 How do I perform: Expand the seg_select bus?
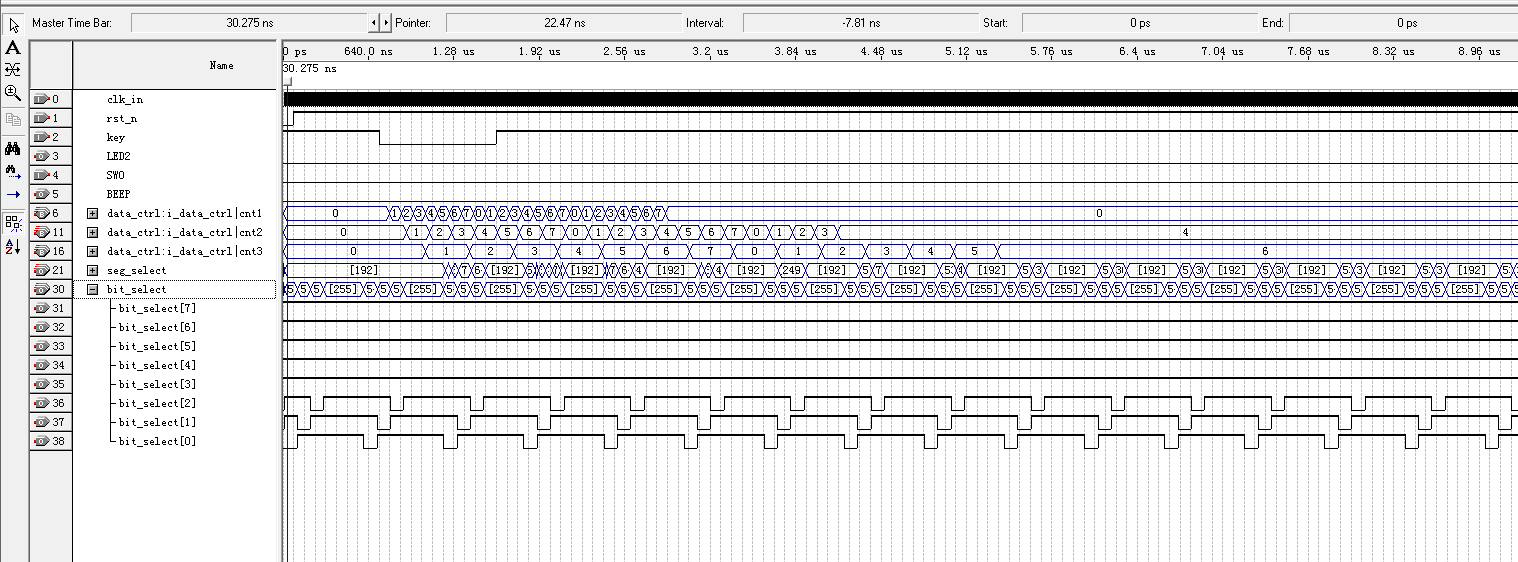coord(93,270)
